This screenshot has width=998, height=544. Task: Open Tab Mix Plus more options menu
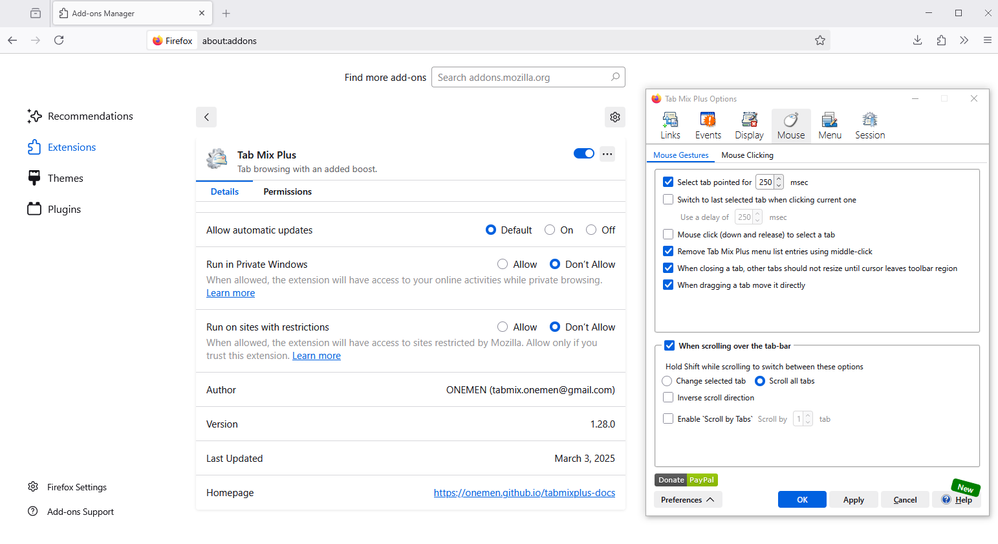tap(607, 154)
